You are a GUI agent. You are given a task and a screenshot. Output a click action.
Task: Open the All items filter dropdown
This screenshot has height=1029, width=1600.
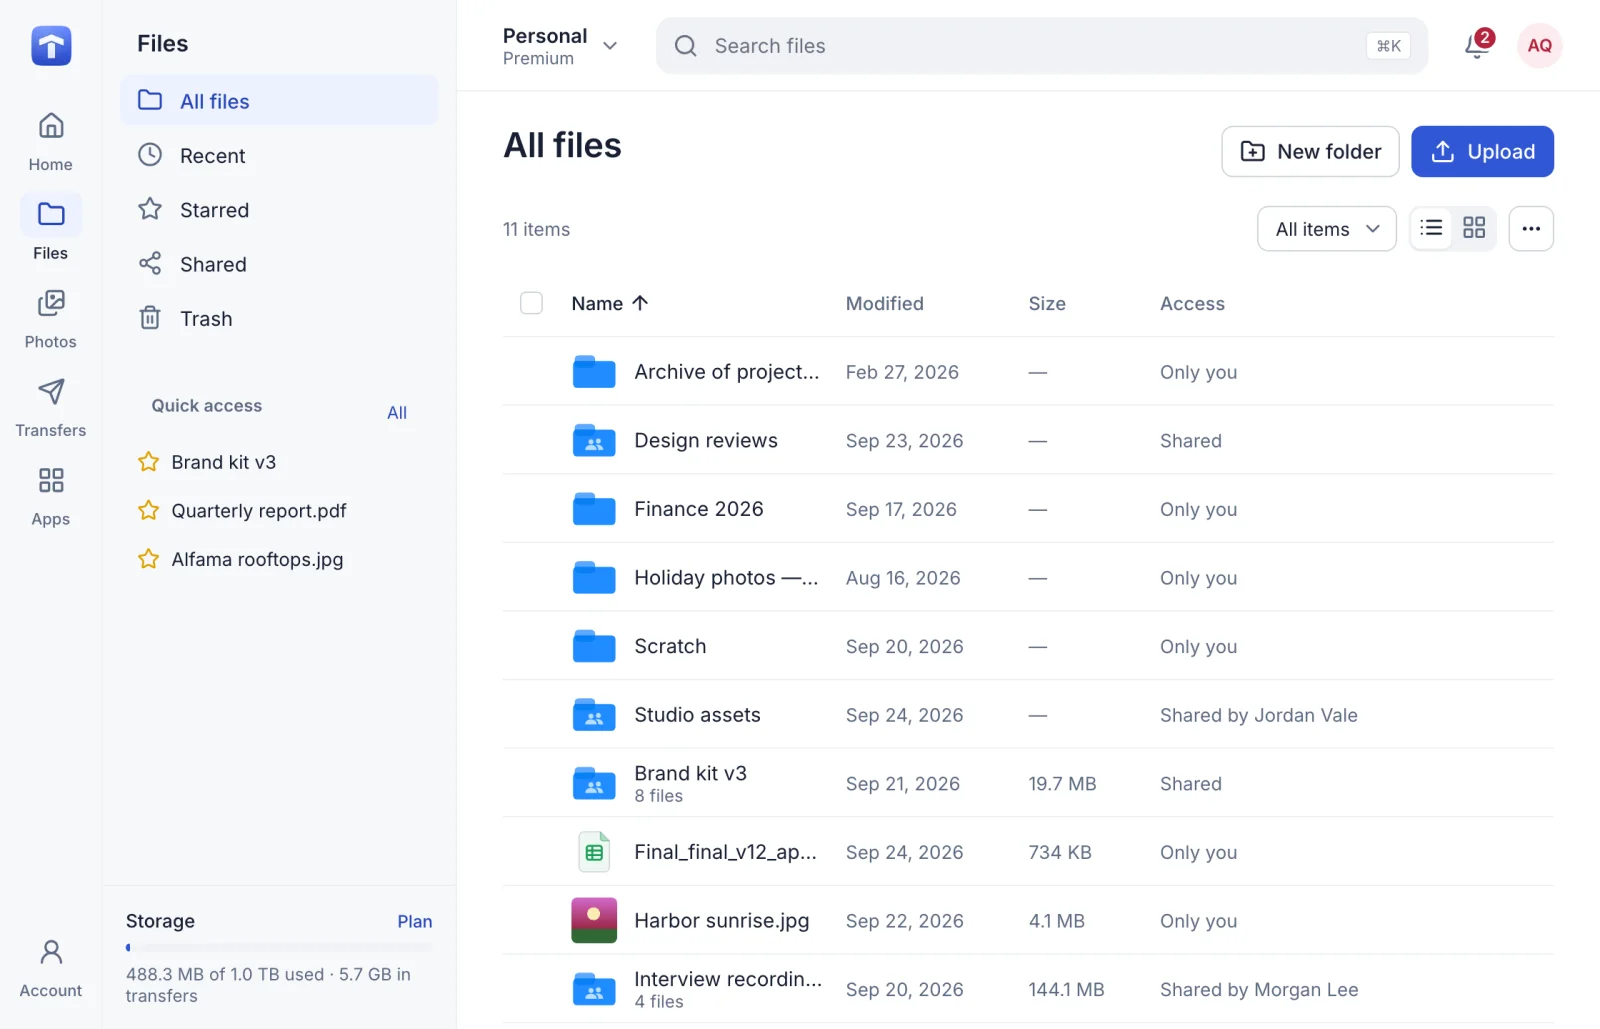pos(1327,229)
